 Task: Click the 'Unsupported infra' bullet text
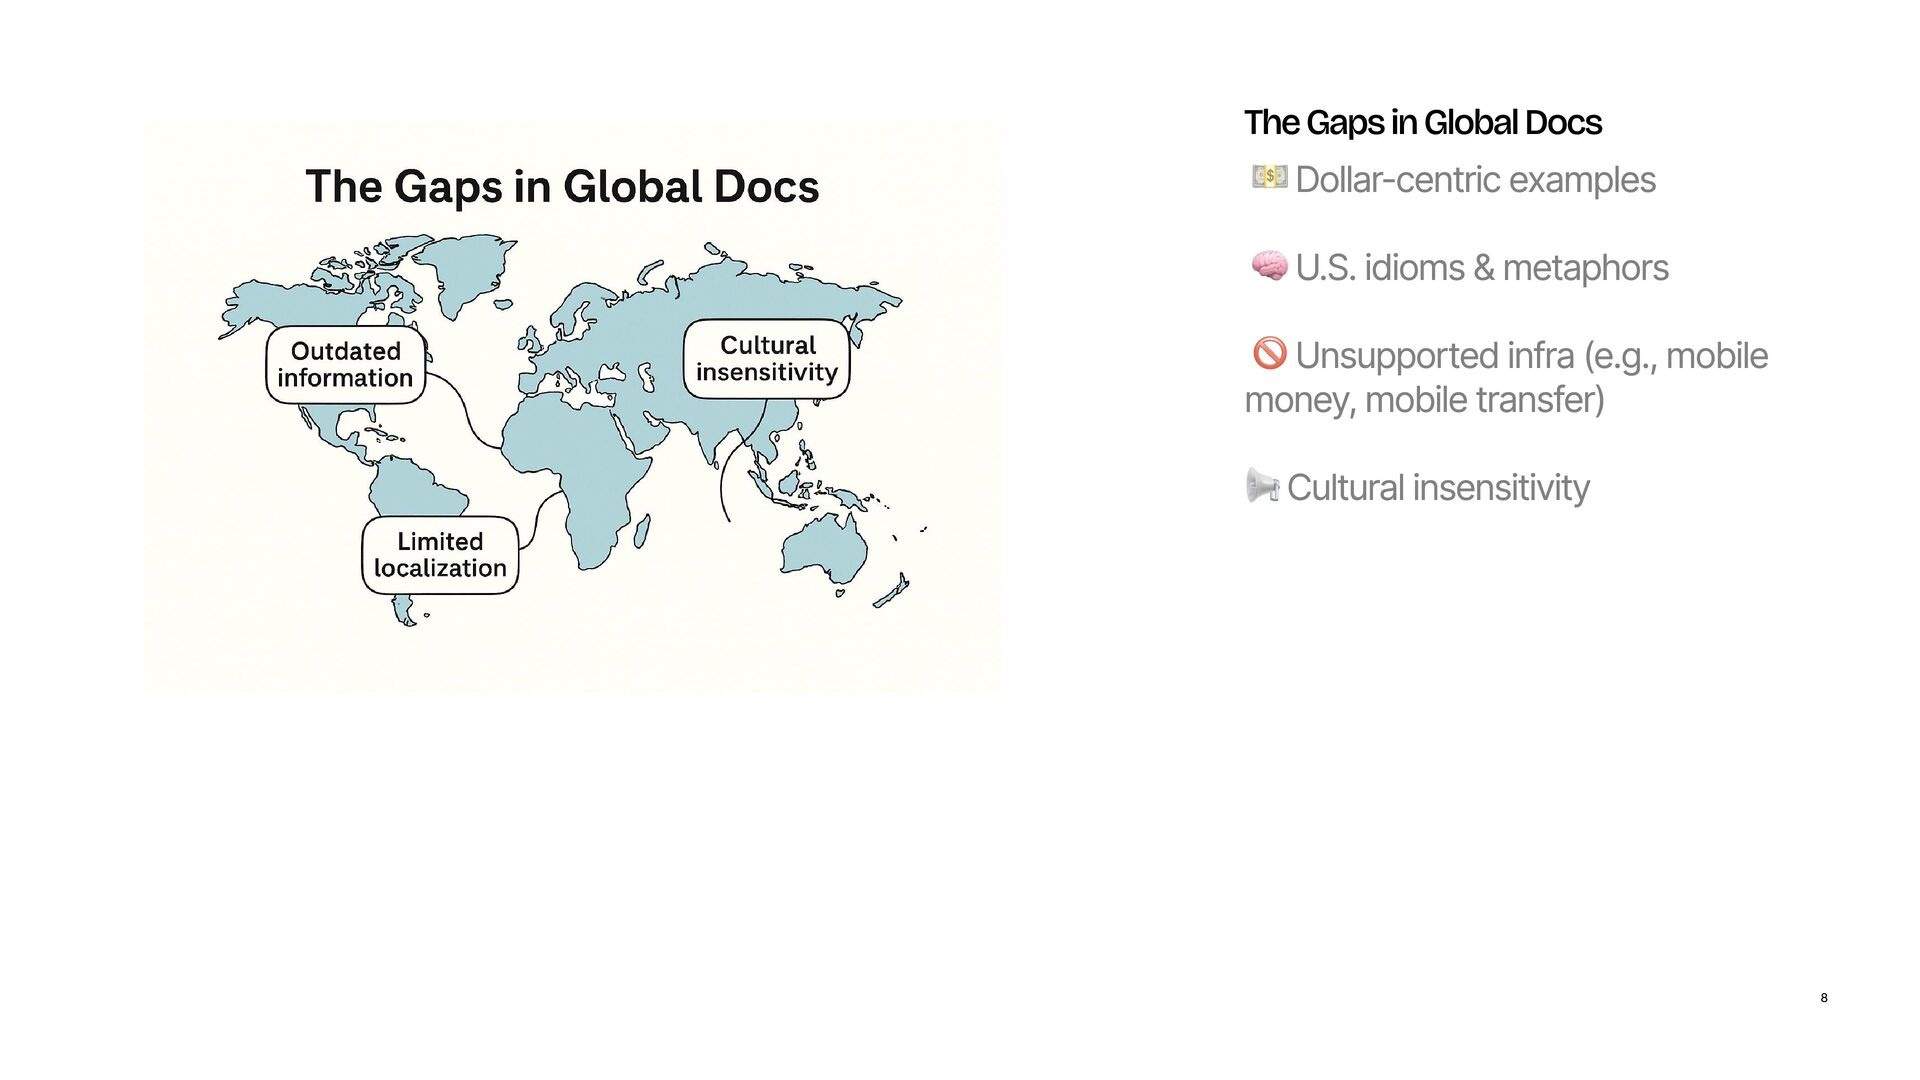pyautogui.click(x=1531, y=356)
